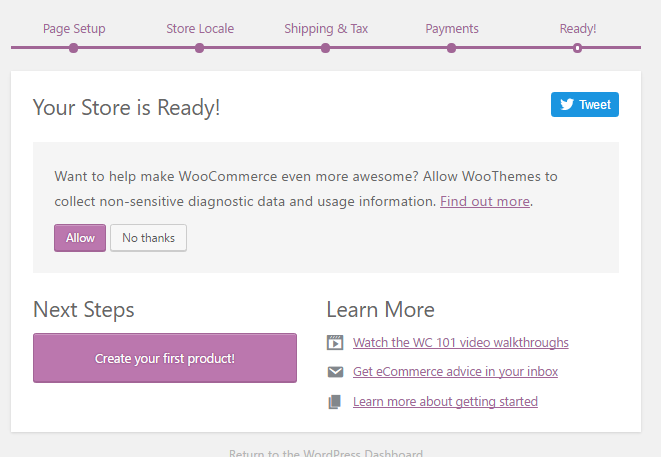Click the getting started documents icon
Screen dimensions: 661x457
(x=335, y=402)
